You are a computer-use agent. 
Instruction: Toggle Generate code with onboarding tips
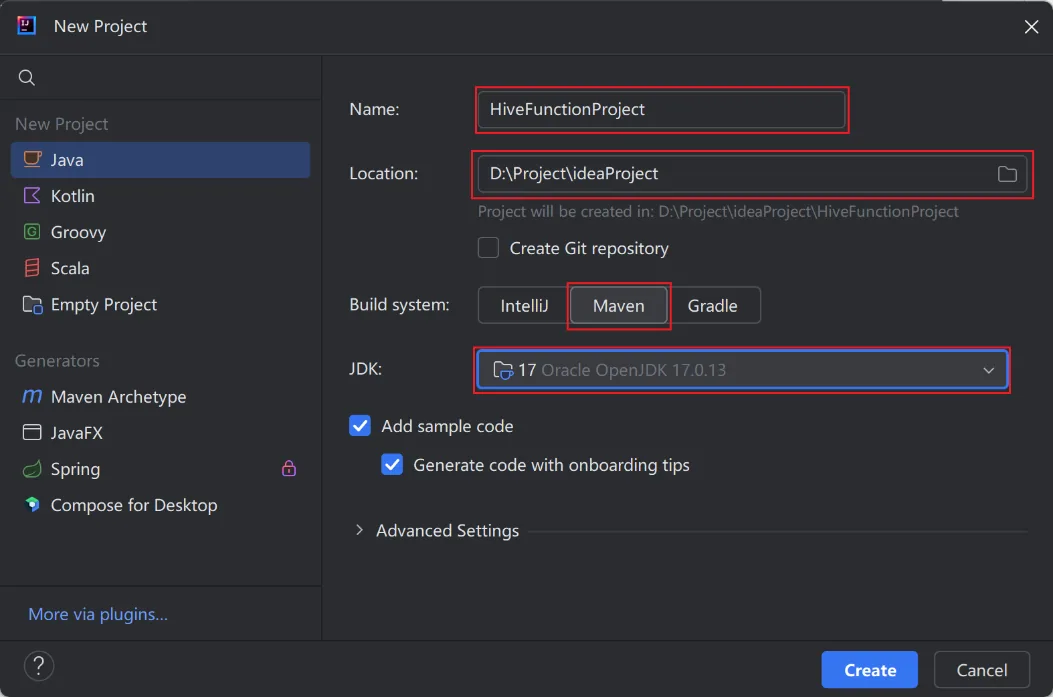point(392,465)
